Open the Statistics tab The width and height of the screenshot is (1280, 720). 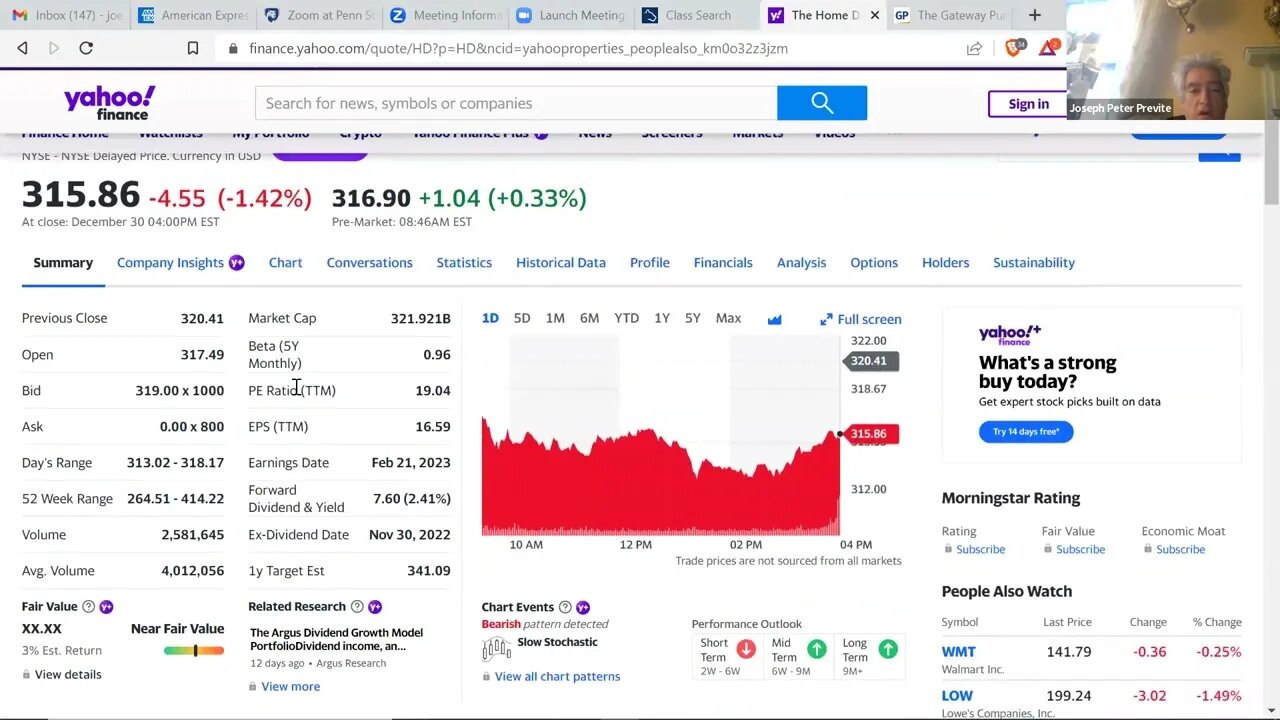(464, 263)
